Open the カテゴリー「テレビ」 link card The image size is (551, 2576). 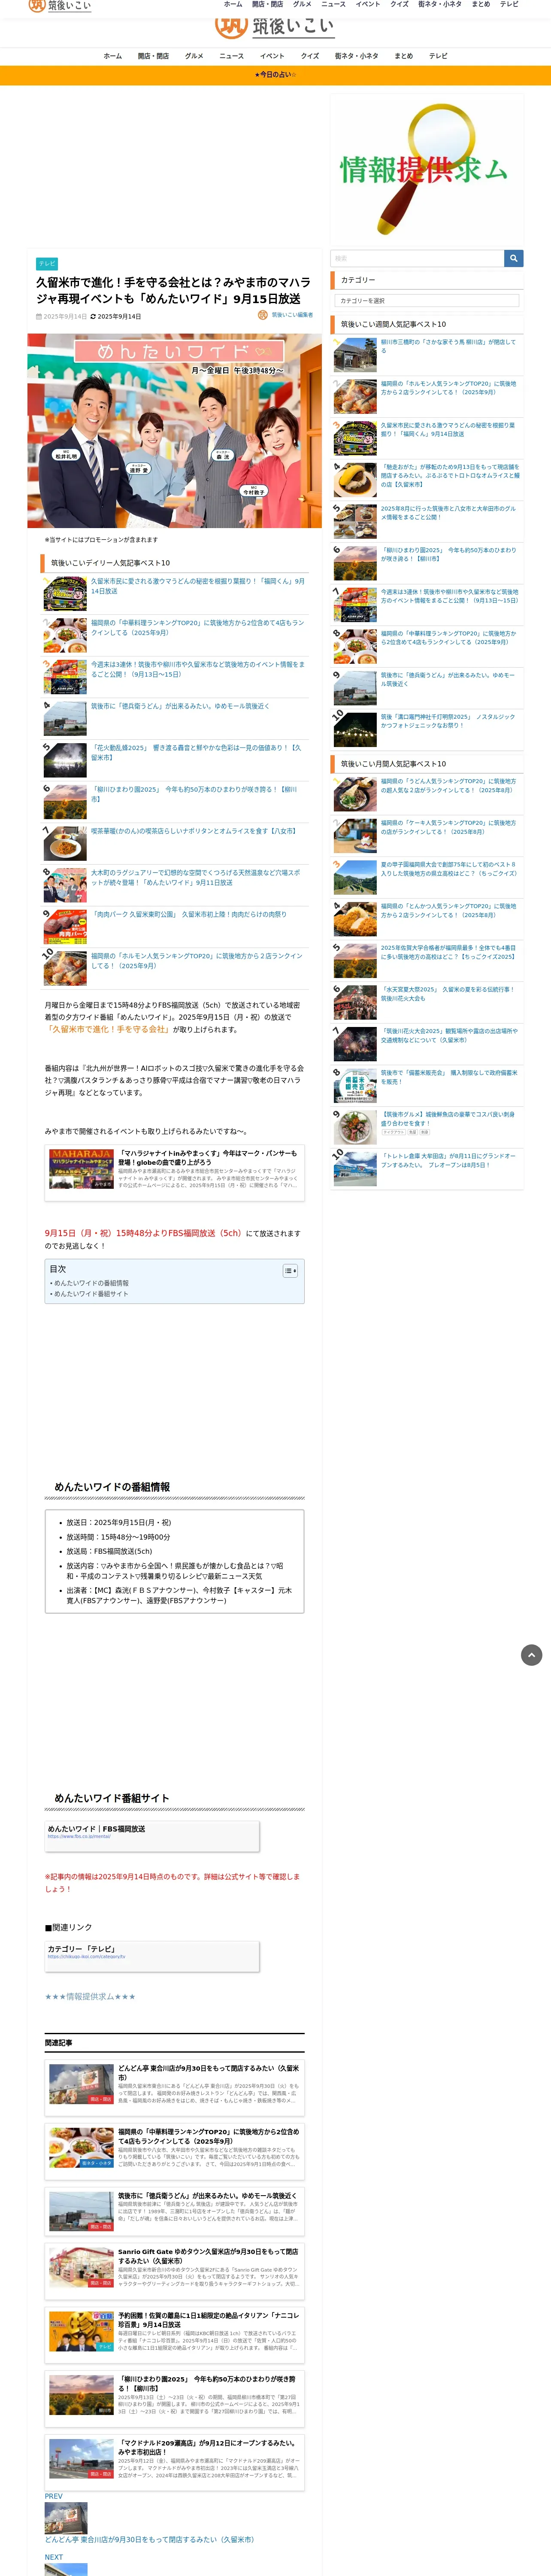pos(152,1956)
